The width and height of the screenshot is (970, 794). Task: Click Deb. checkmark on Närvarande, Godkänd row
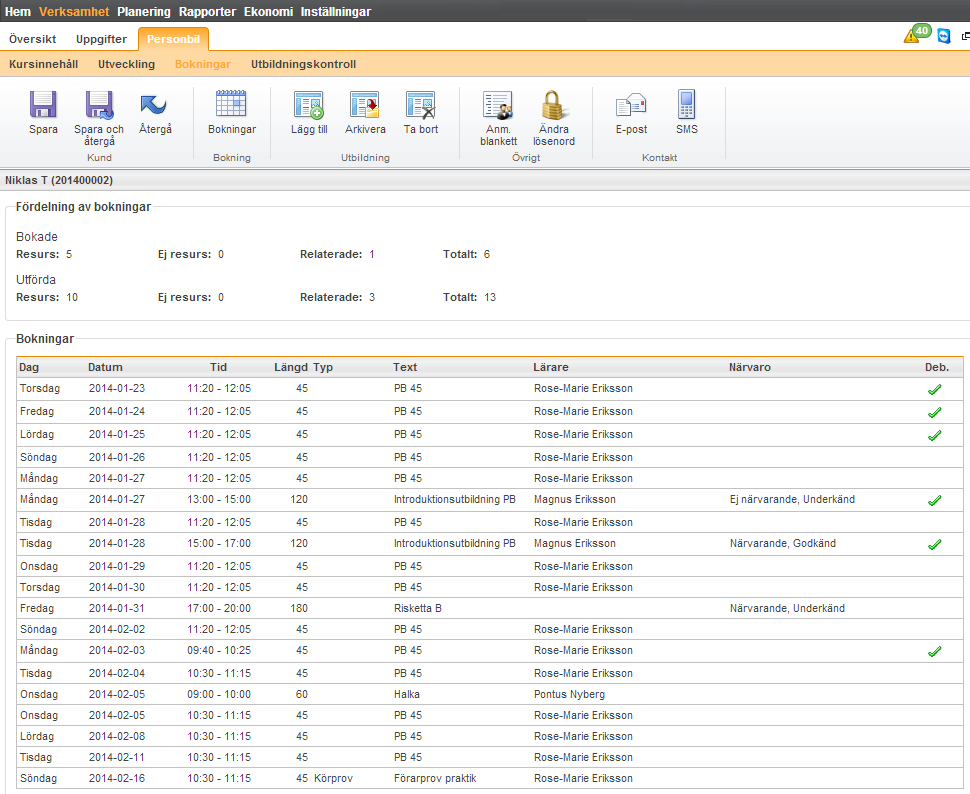(x=935, y=544)
